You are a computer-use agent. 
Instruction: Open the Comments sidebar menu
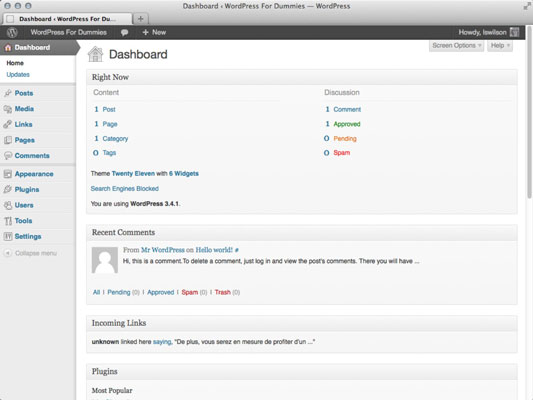[32, 156]
